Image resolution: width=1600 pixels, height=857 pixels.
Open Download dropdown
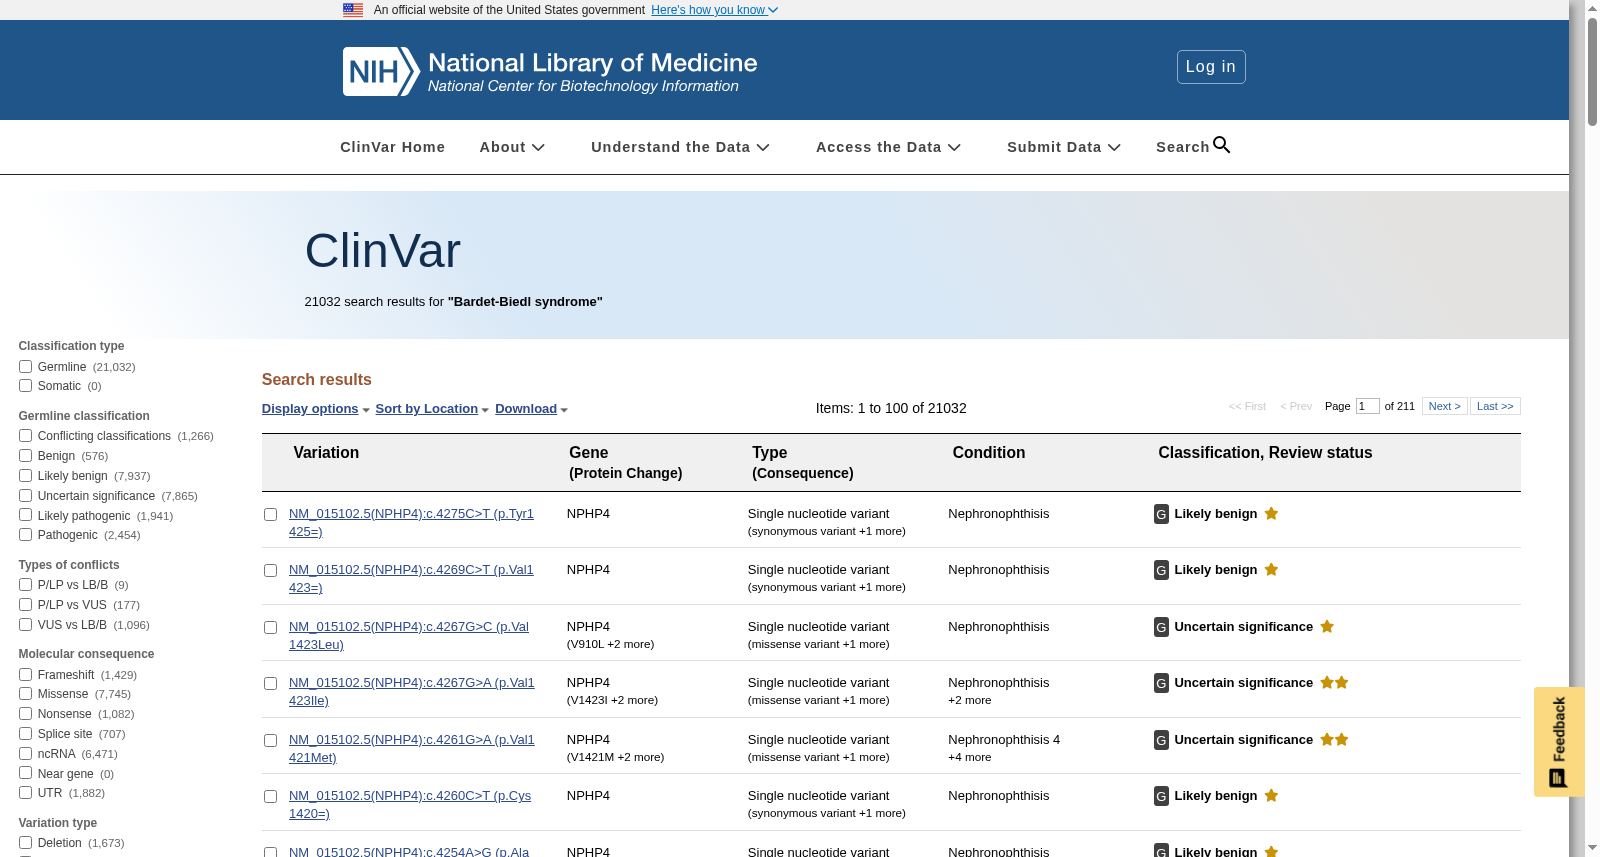tap(531, 409)
